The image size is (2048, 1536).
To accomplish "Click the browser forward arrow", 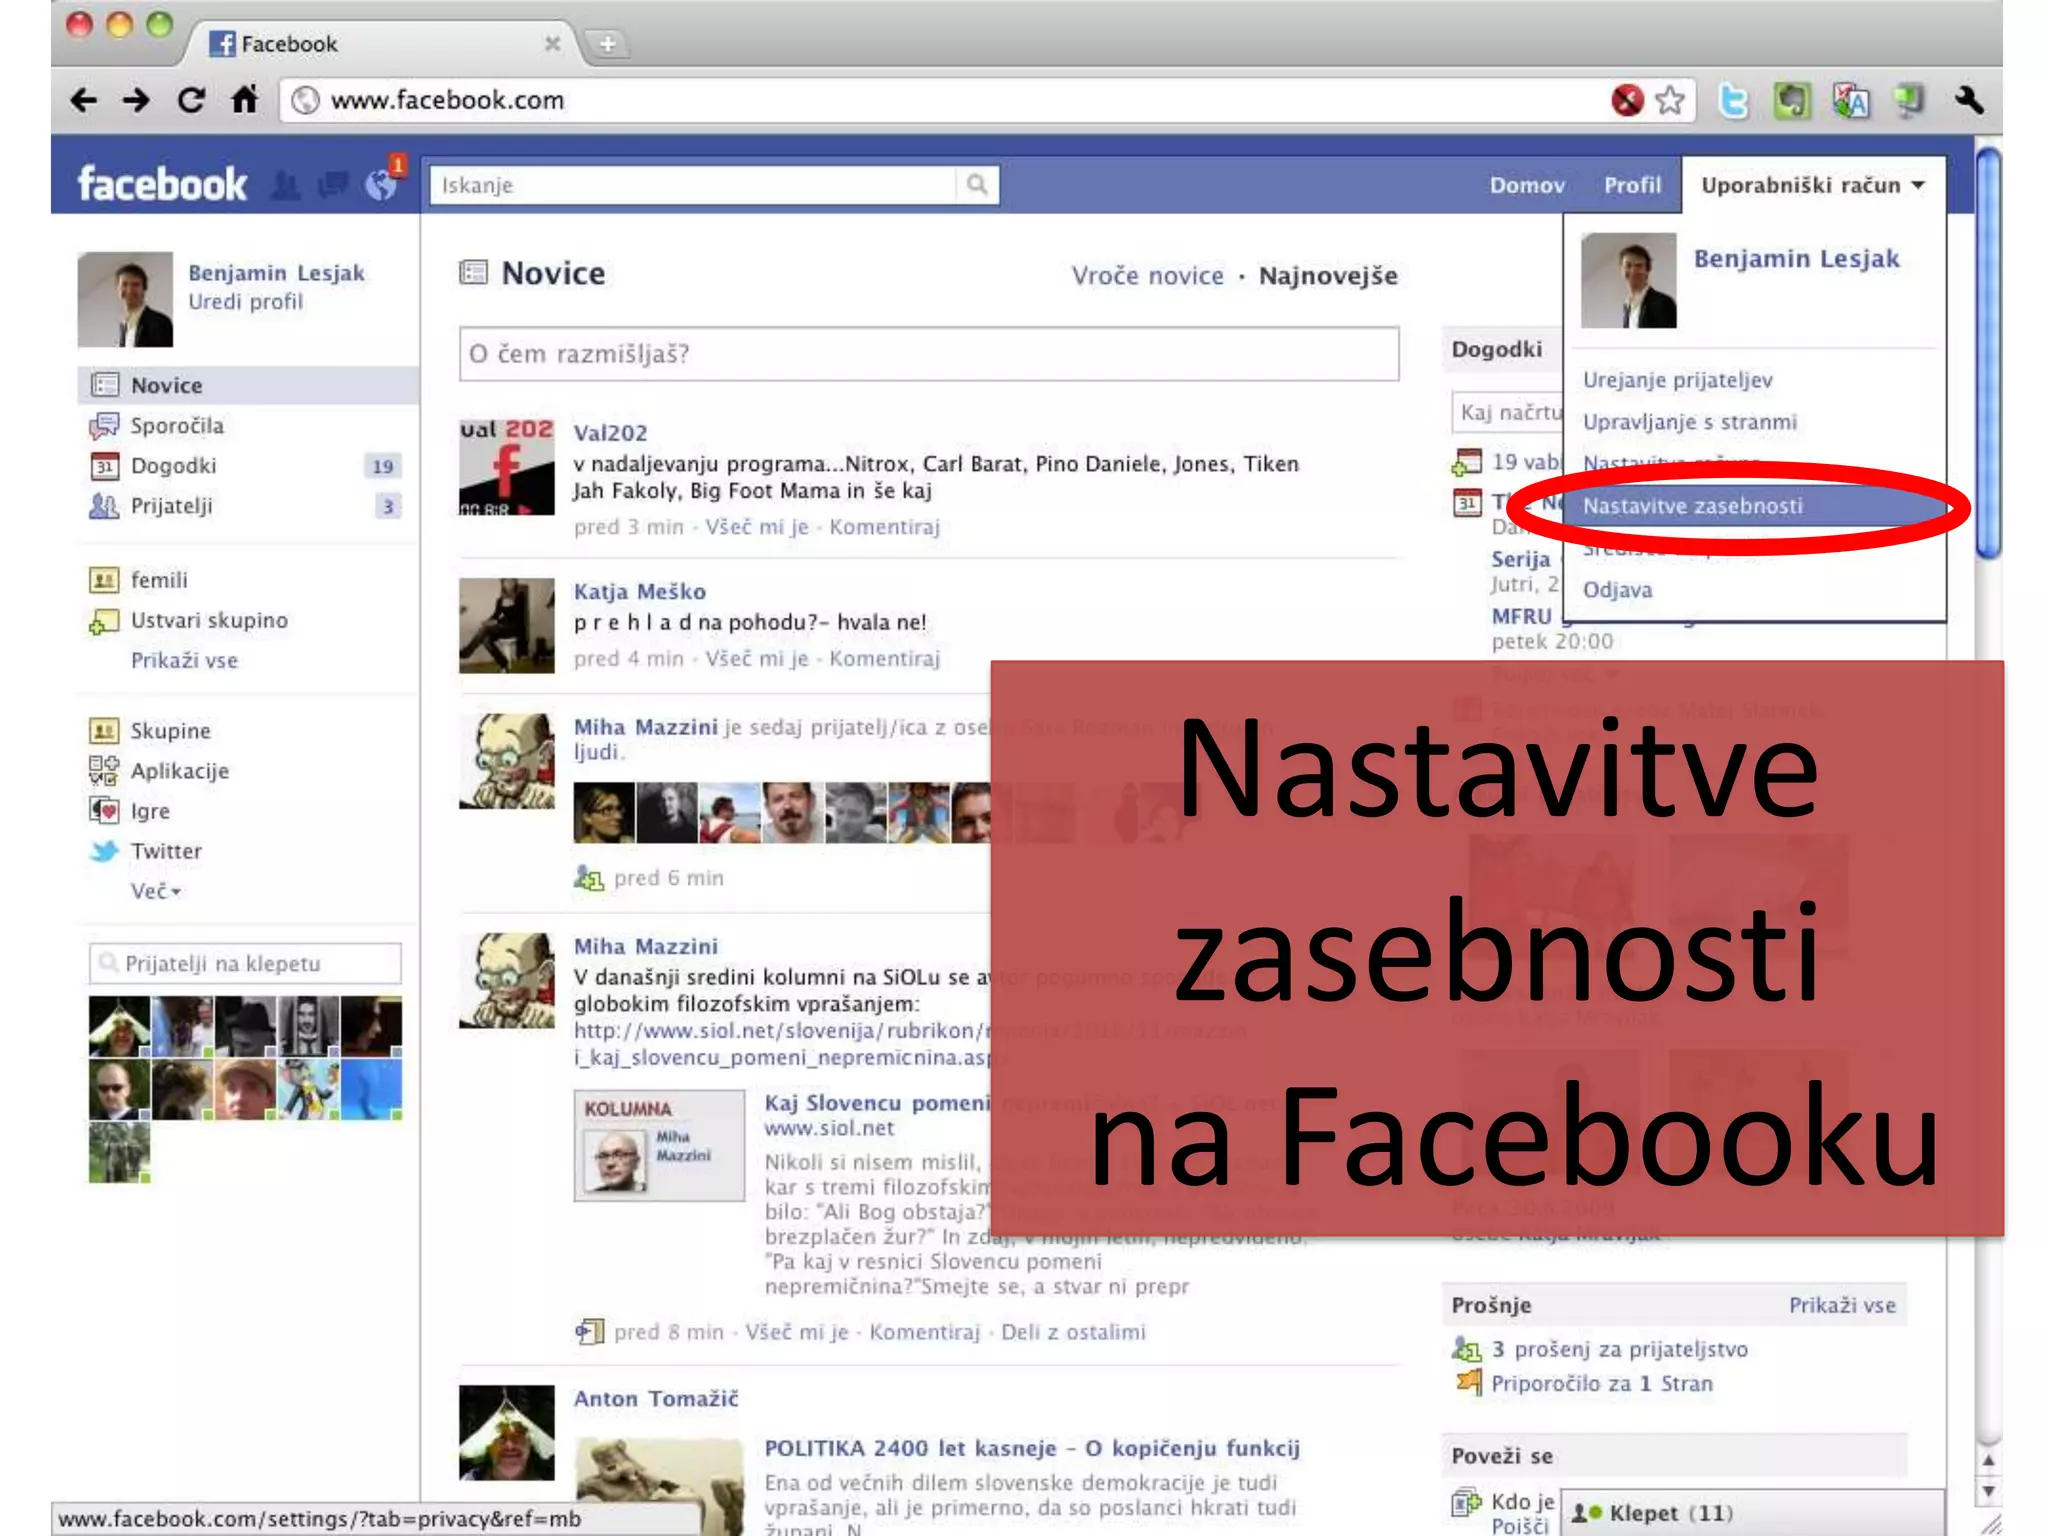I will [x=136, y=100].
